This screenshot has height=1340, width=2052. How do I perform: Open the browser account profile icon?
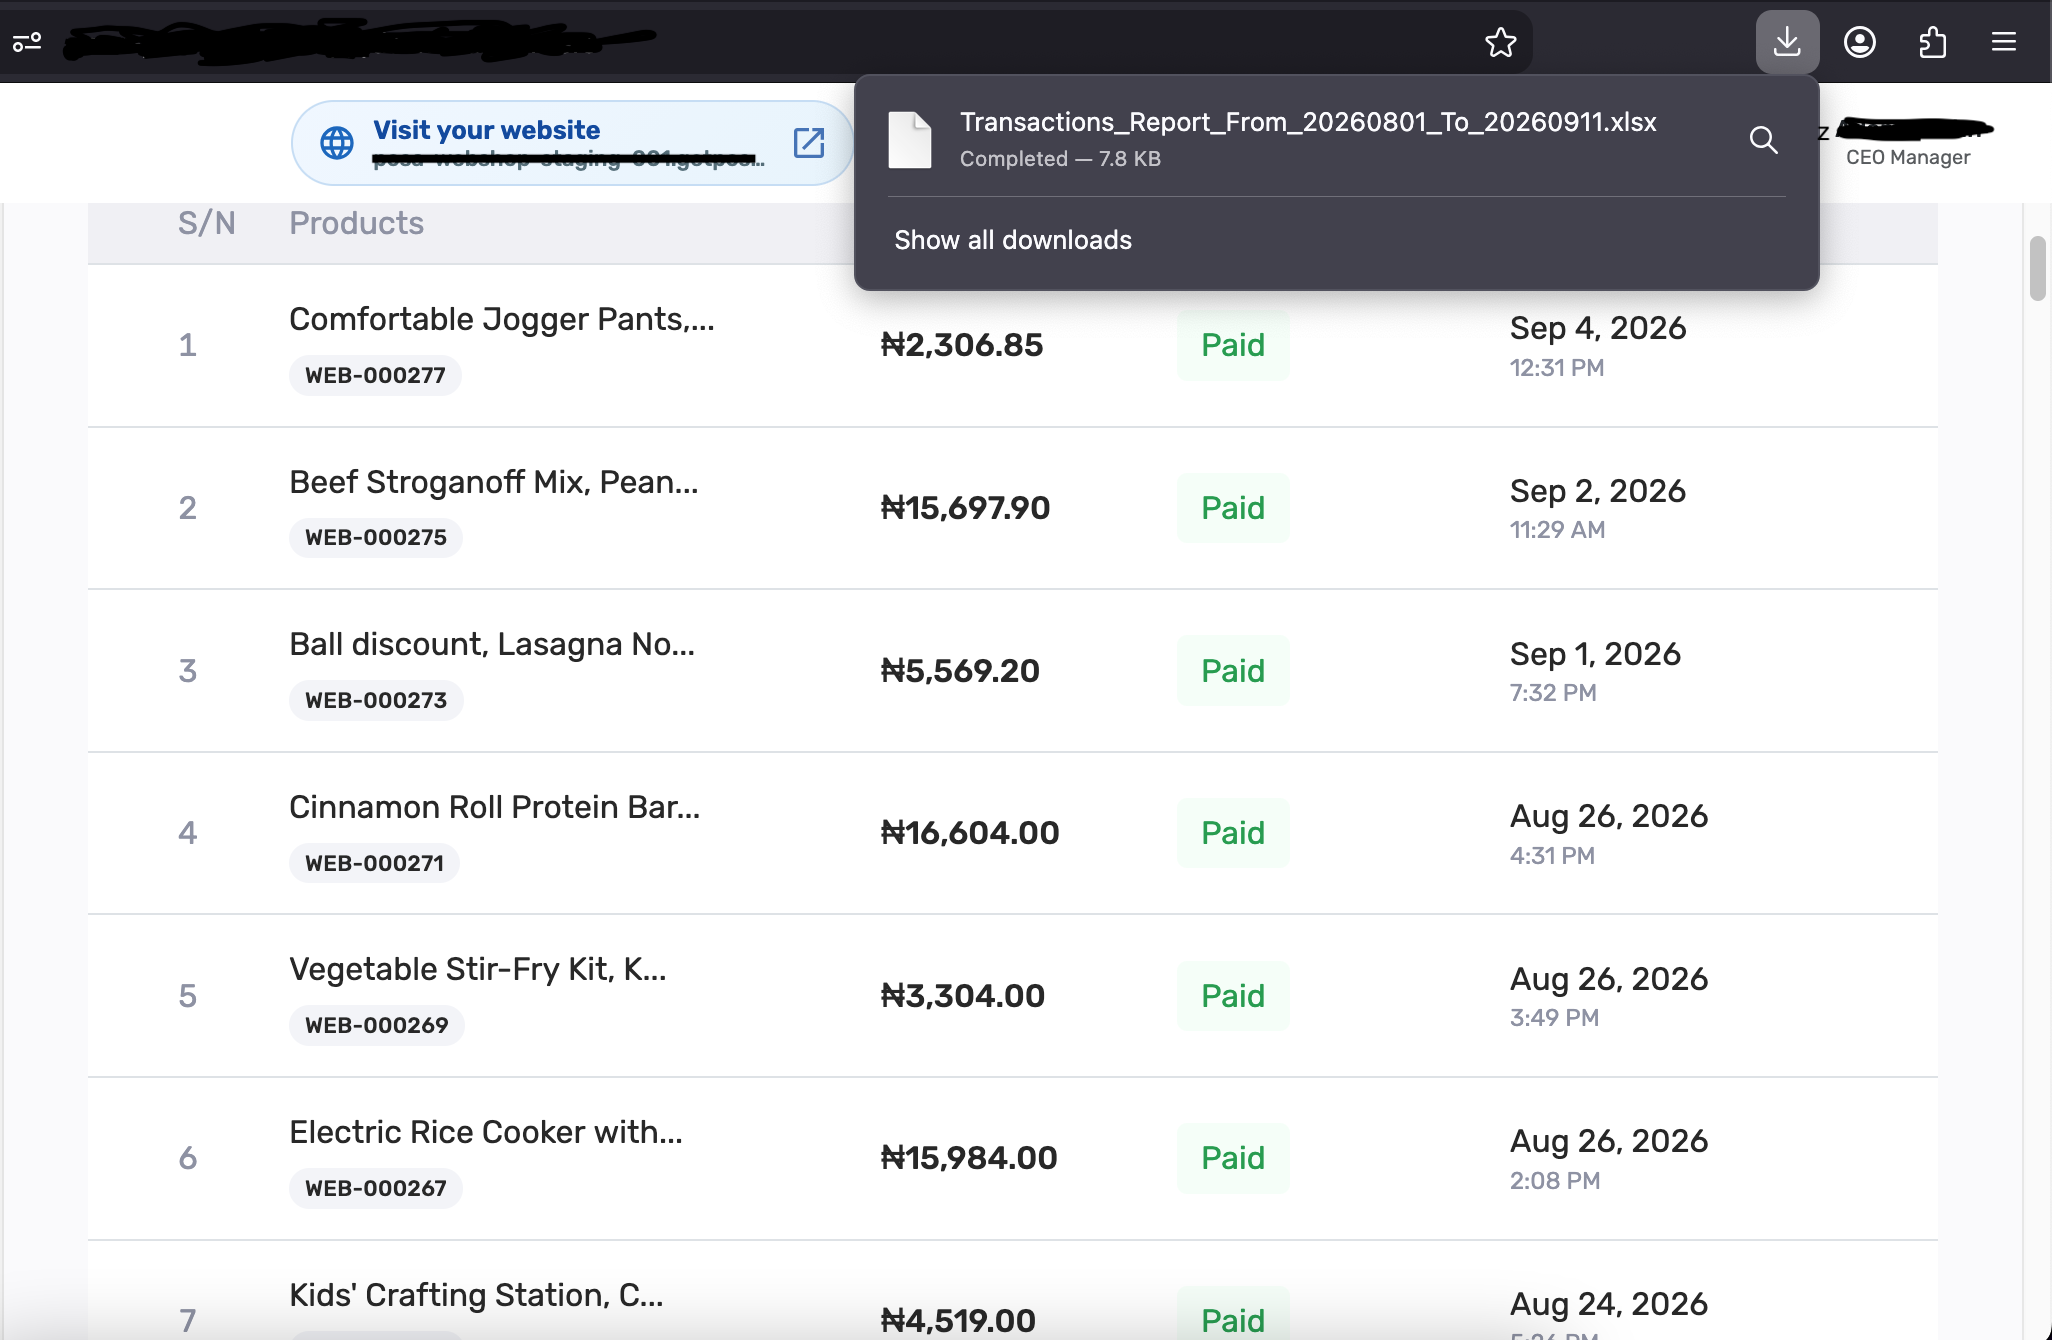pyautogui.click(x=1860, y=42)
